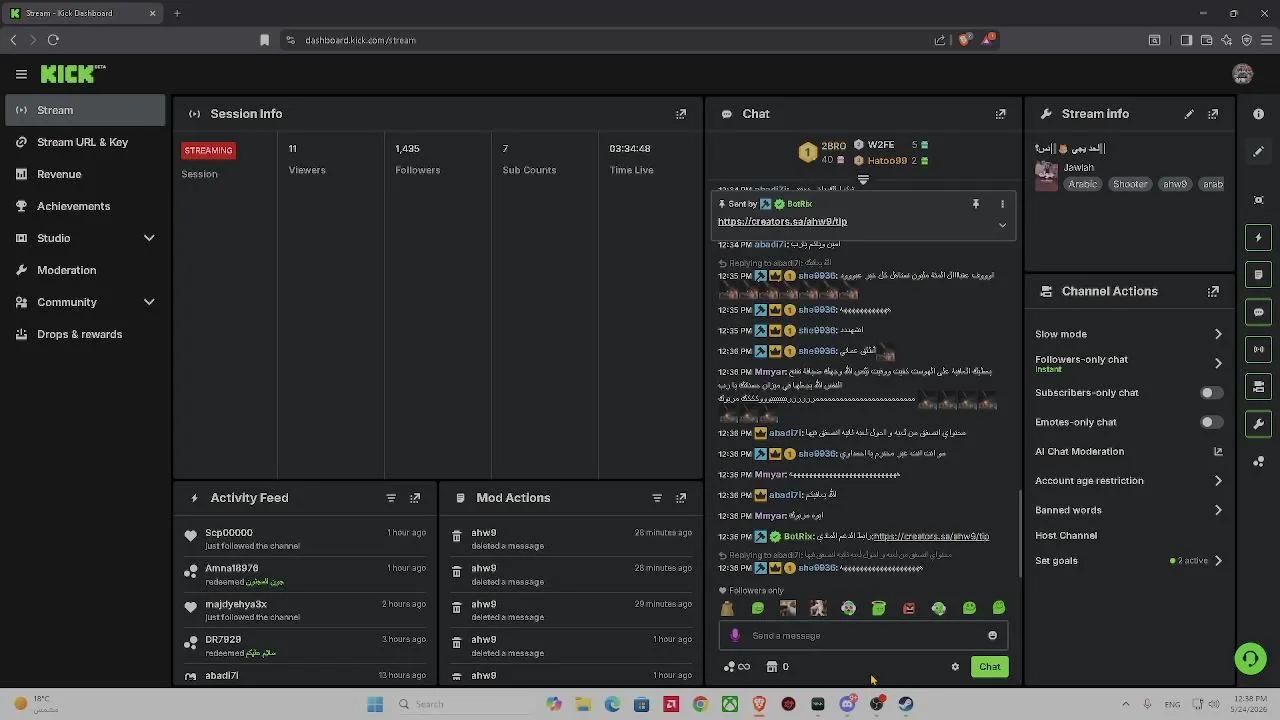Viewport: 1280px width, 720px height.
Task: Enable Emotes-only chat
Action: click(x=1211, y=422)
